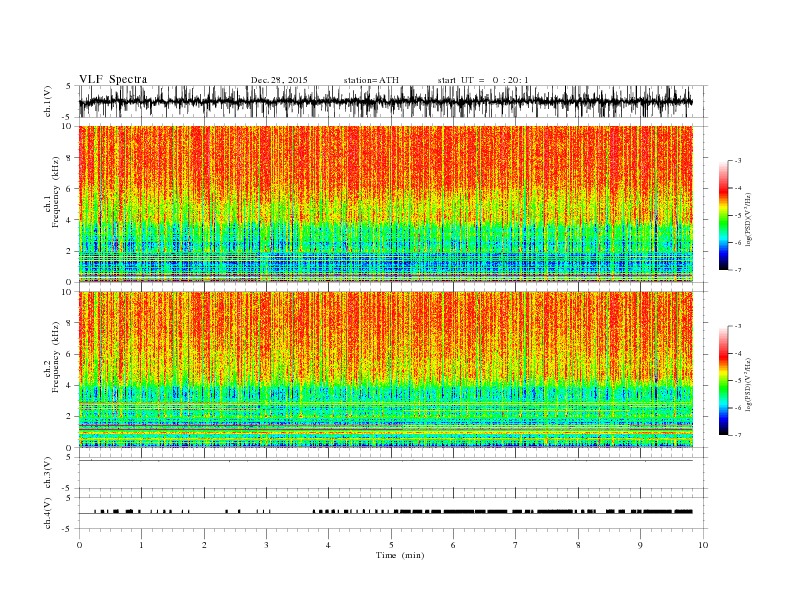Screen dimensions: 792x612
Task: Click the 'VLF Spectra' title text
Action: pos(113,79)
